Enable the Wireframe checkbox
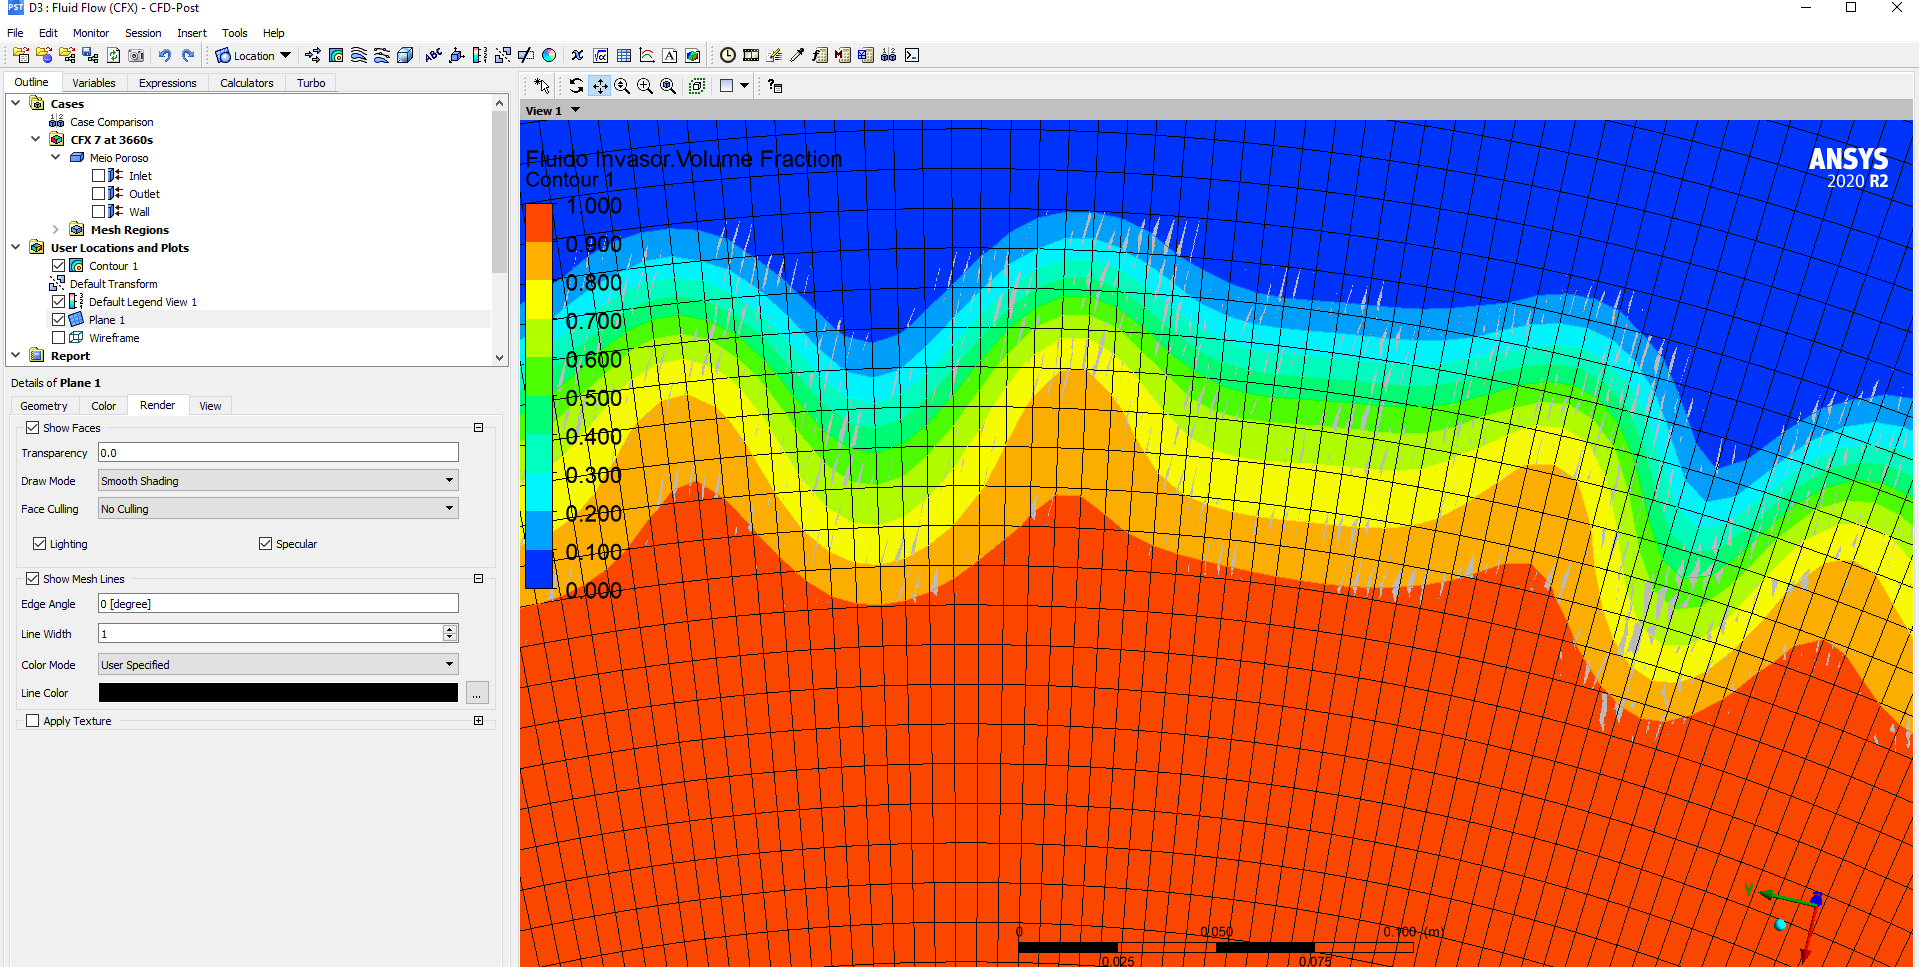The height and width of the screenshot is (967, 1919). [59, 338]
